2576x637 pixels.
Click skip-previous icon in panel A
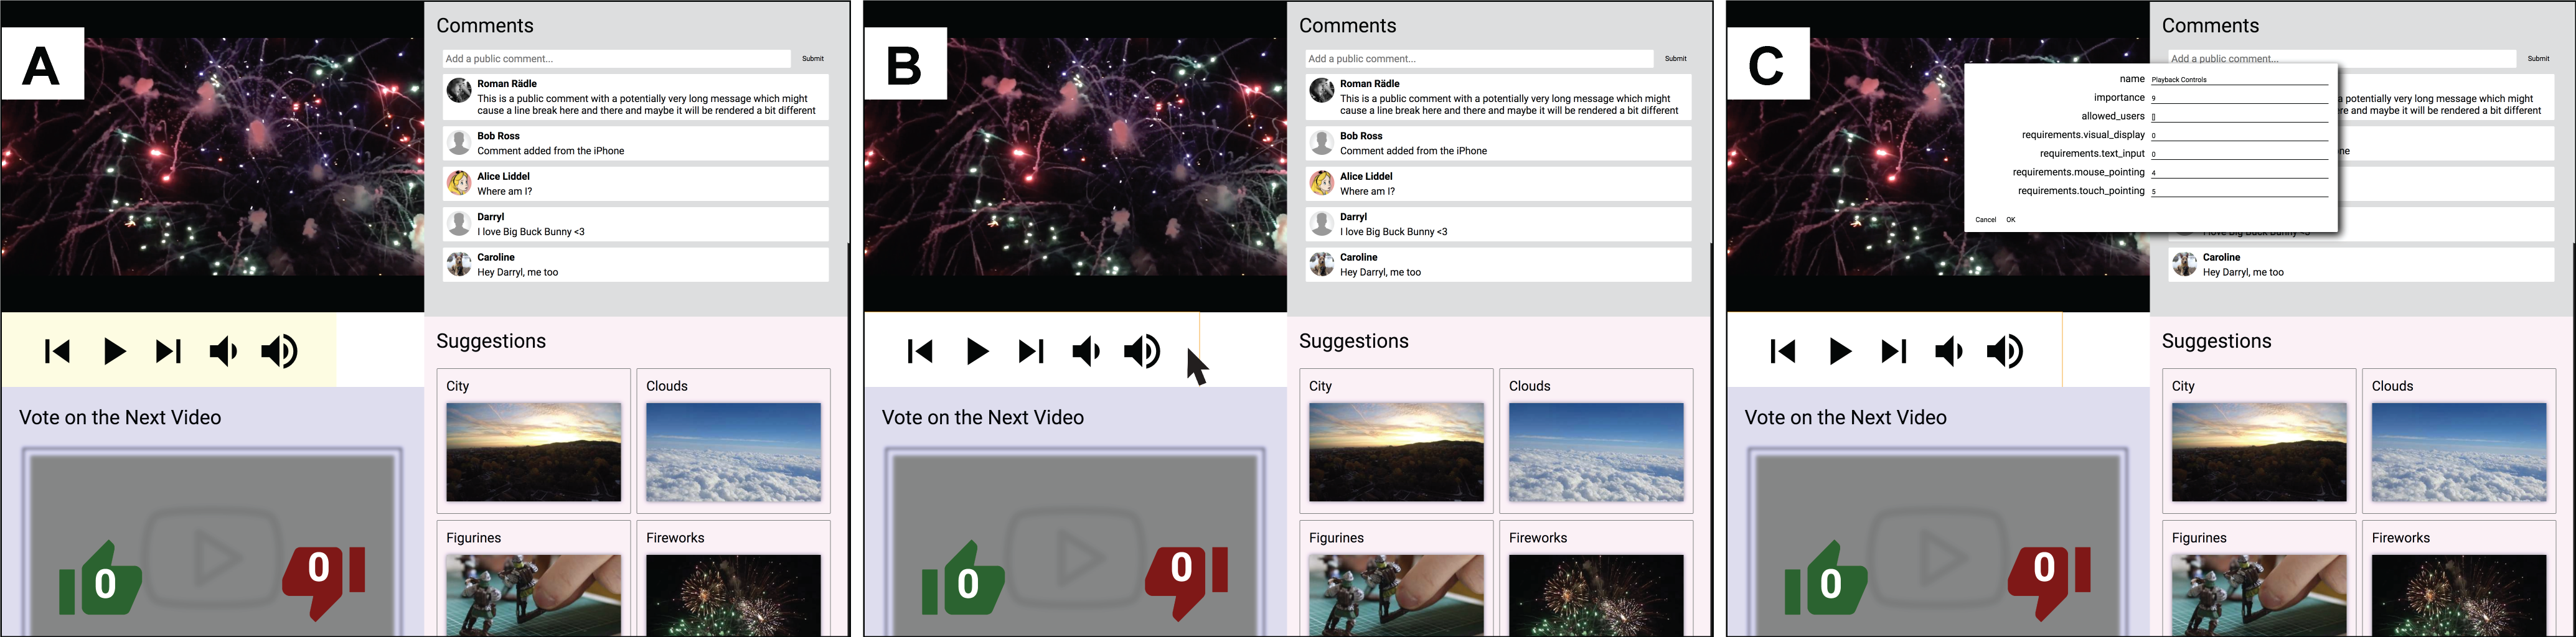57,351
